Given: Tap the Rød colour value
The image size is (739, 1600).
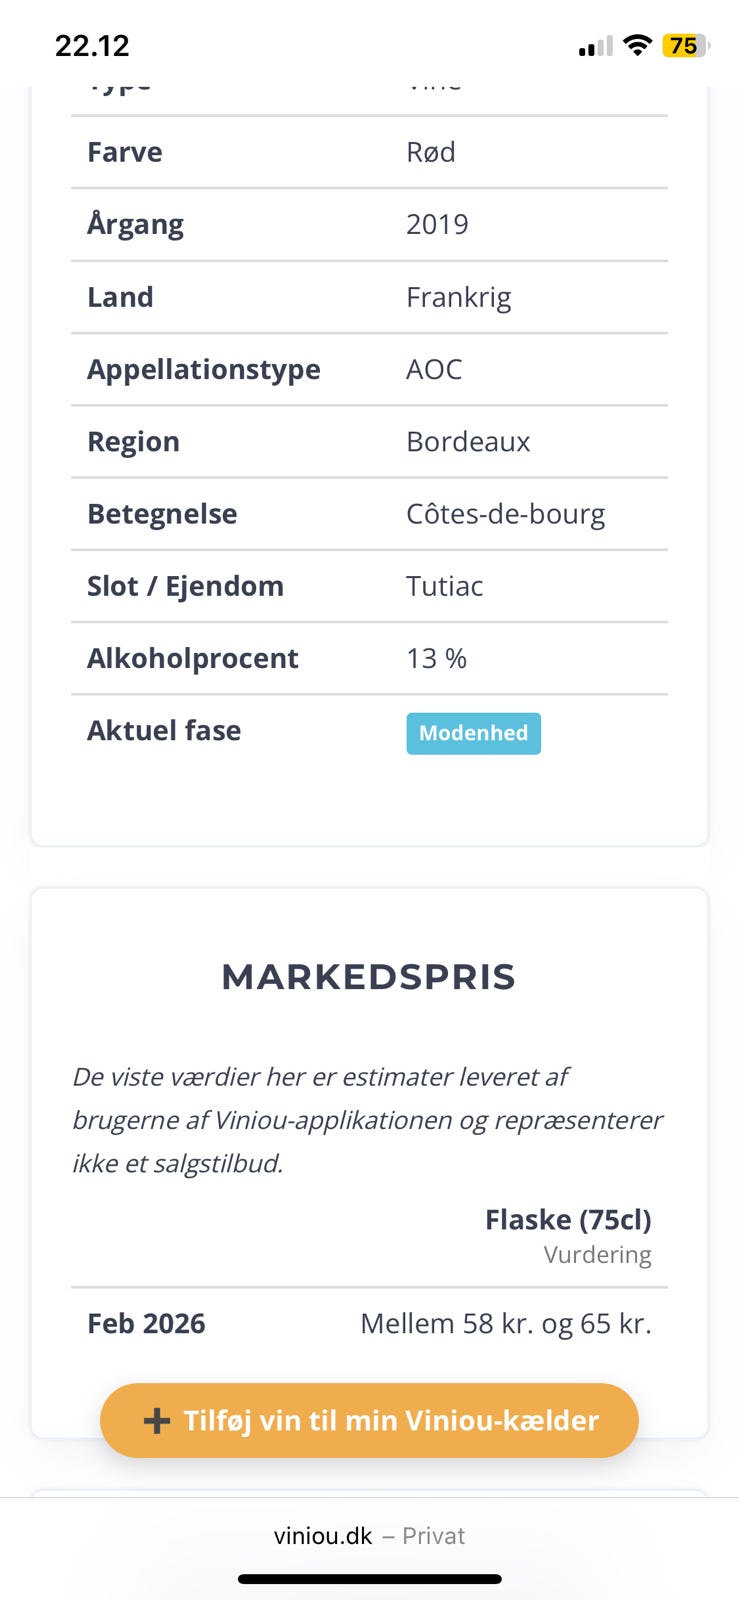Looking at the screenshot, I should pos(430,152).
